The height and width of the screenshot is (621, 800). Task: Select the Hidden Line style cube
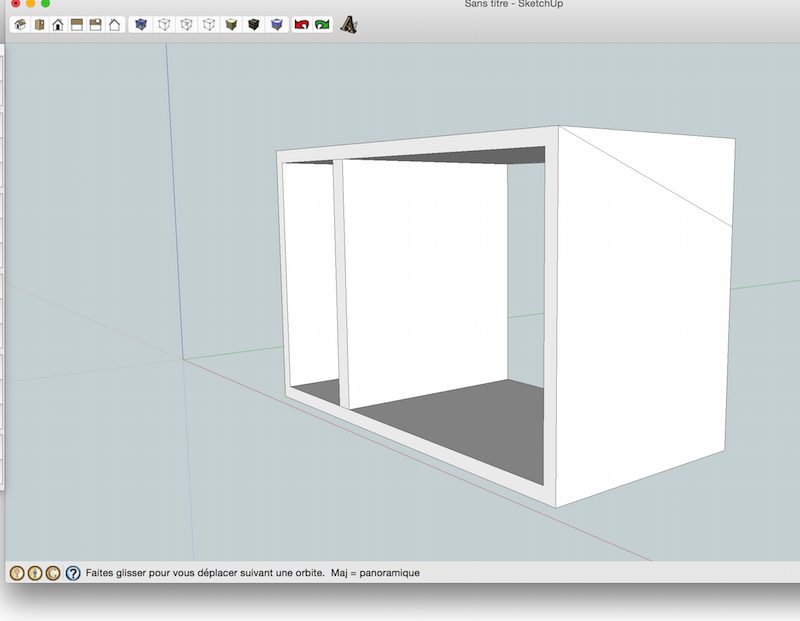pos(209,24)
